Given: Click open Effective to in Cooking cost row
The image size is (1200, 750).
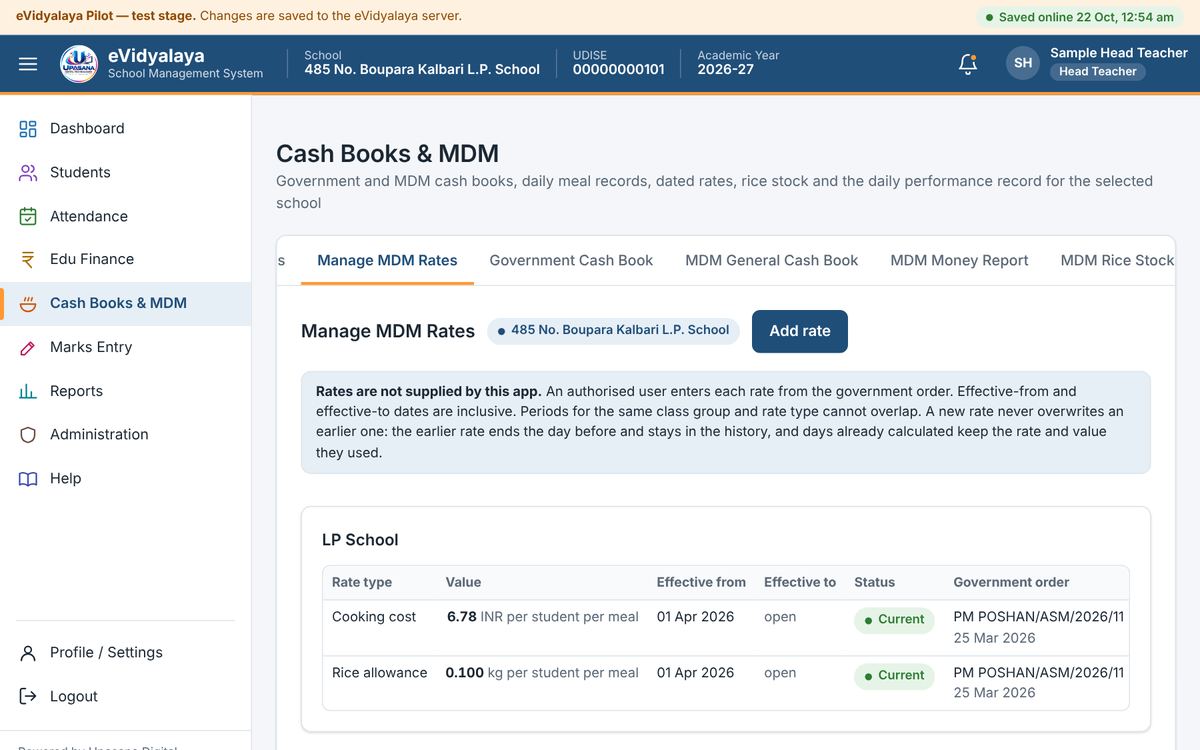Looking at the screenshot, I should point(780,616).
